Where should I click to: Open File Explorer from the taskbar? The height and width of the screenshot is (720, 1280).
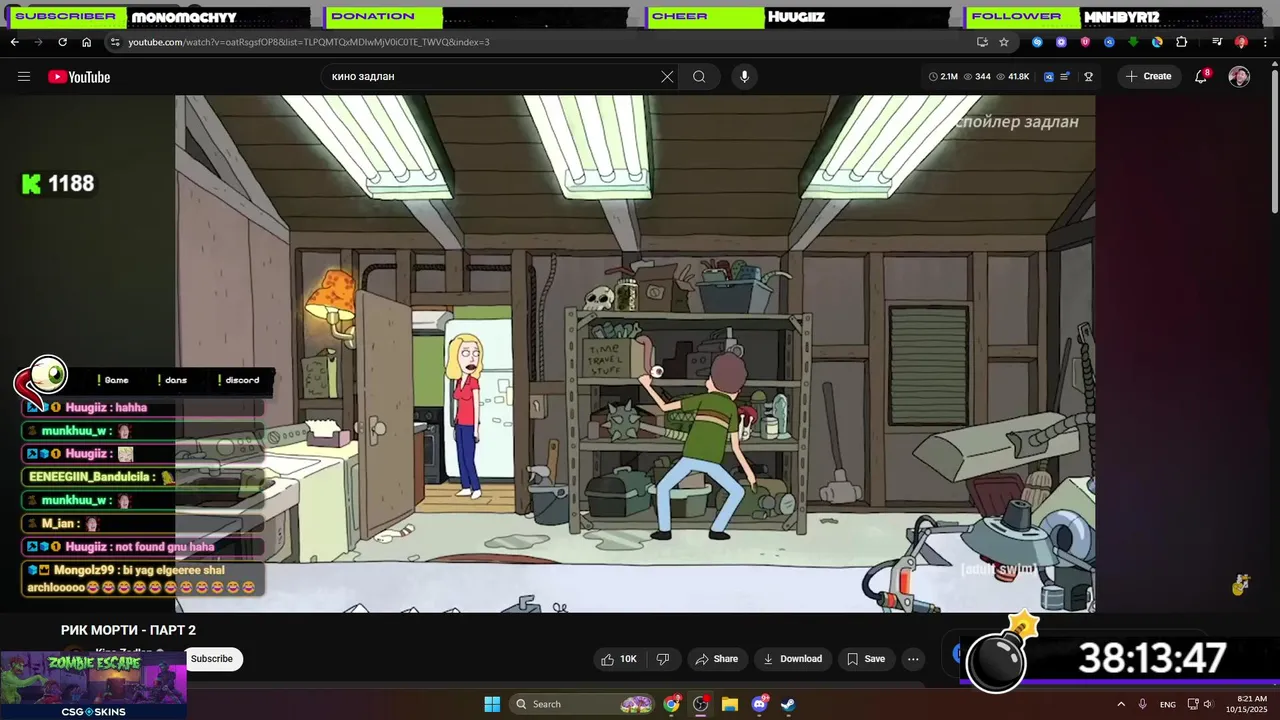tap(730, 704)
